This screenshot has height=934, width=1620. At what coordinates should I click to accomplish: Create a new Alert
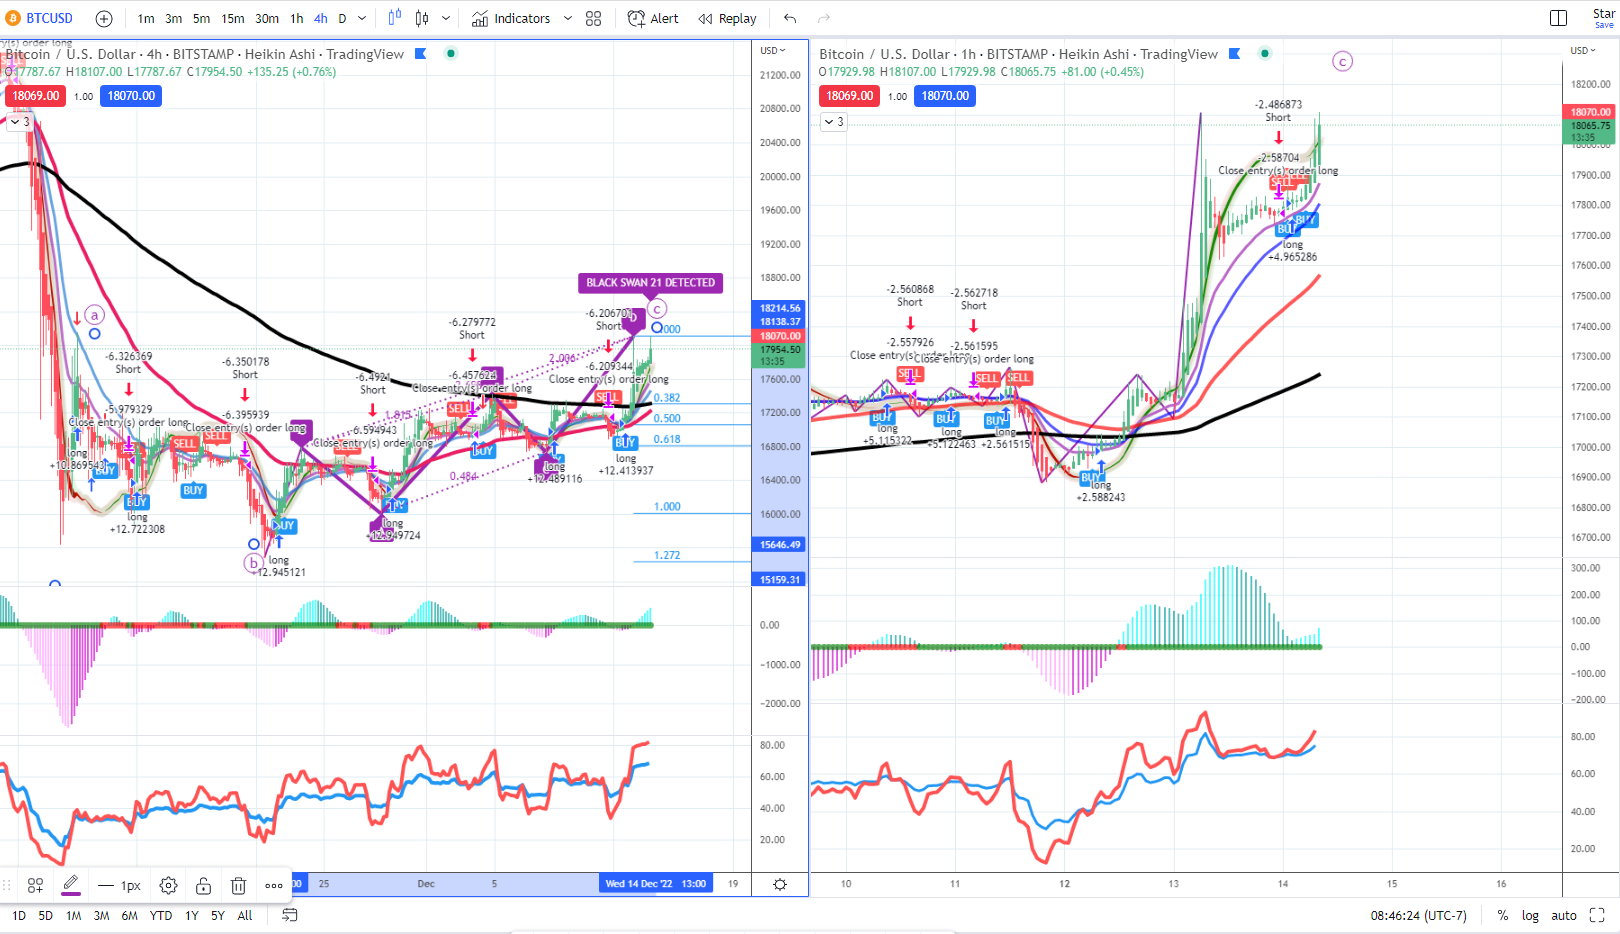click(x=653, y=18)
